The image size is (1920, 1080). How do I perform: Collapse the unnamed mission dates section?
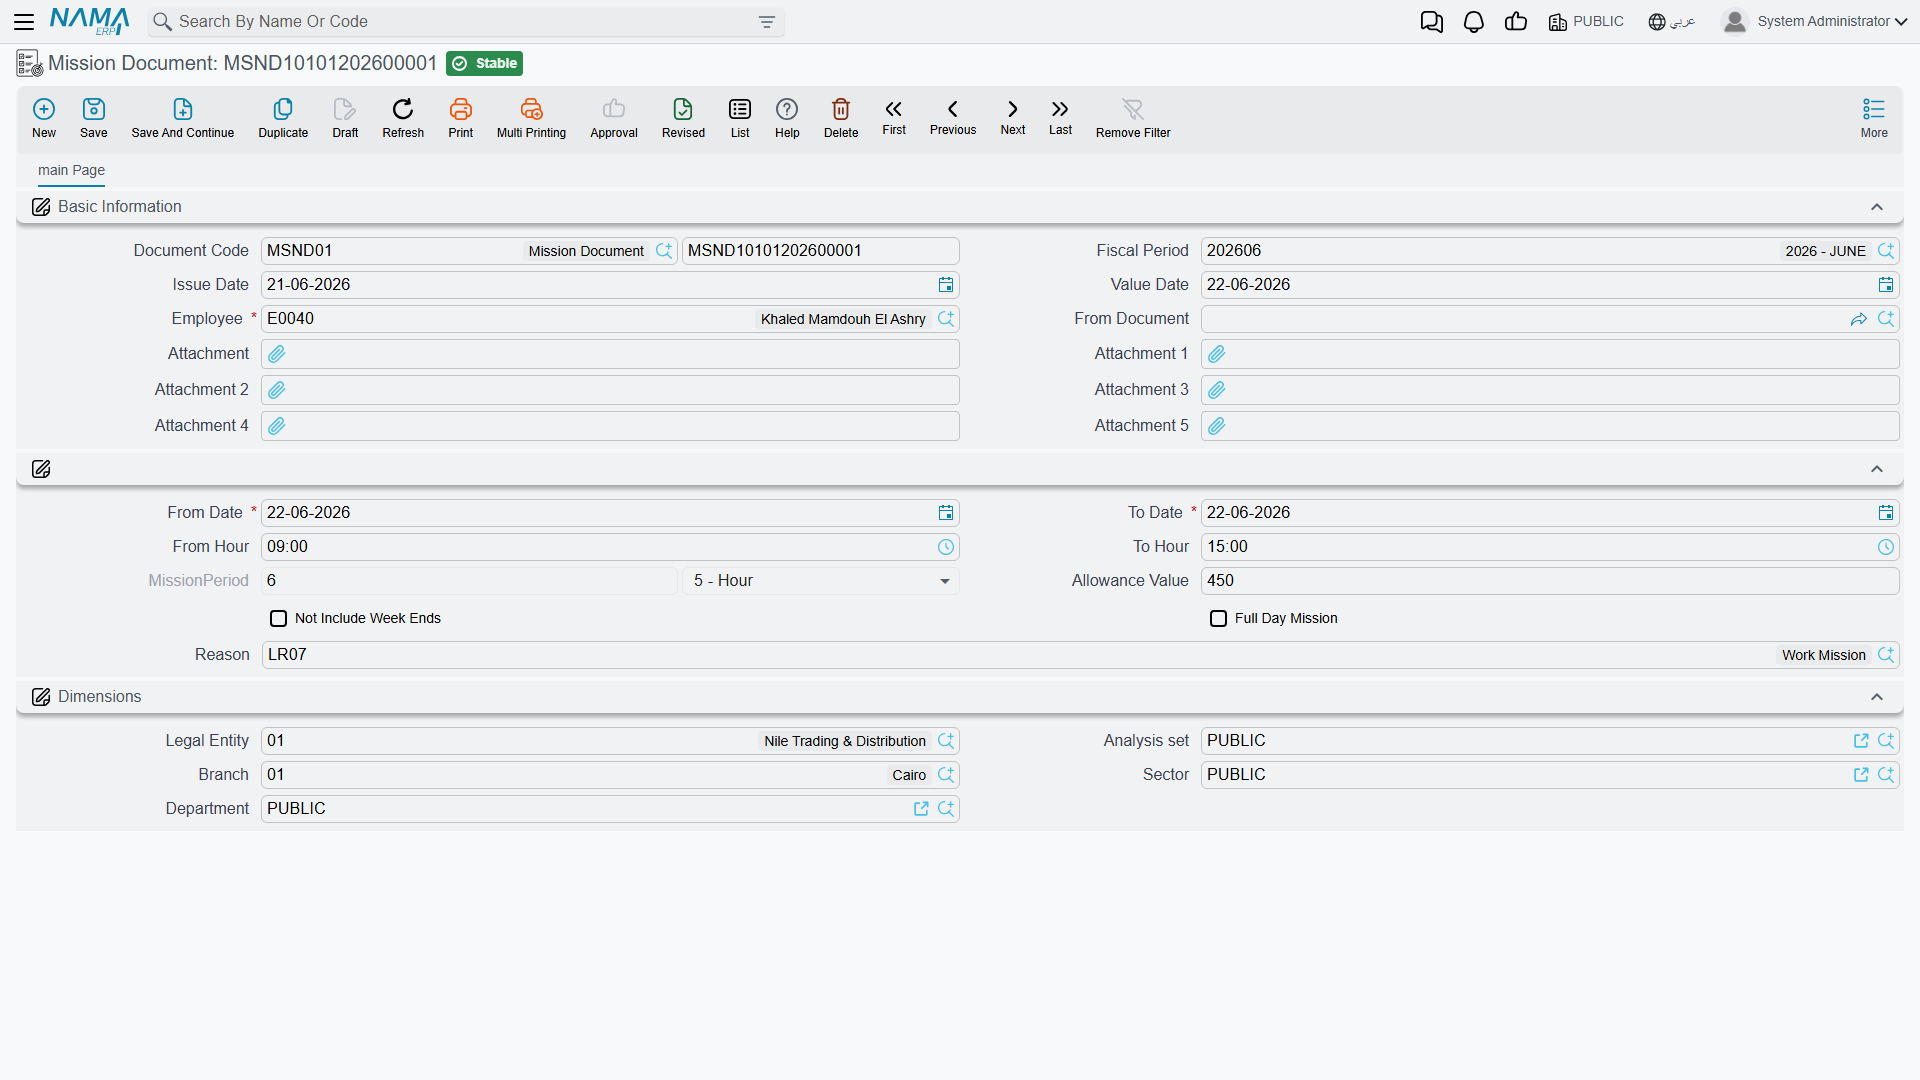[1877, 469]
